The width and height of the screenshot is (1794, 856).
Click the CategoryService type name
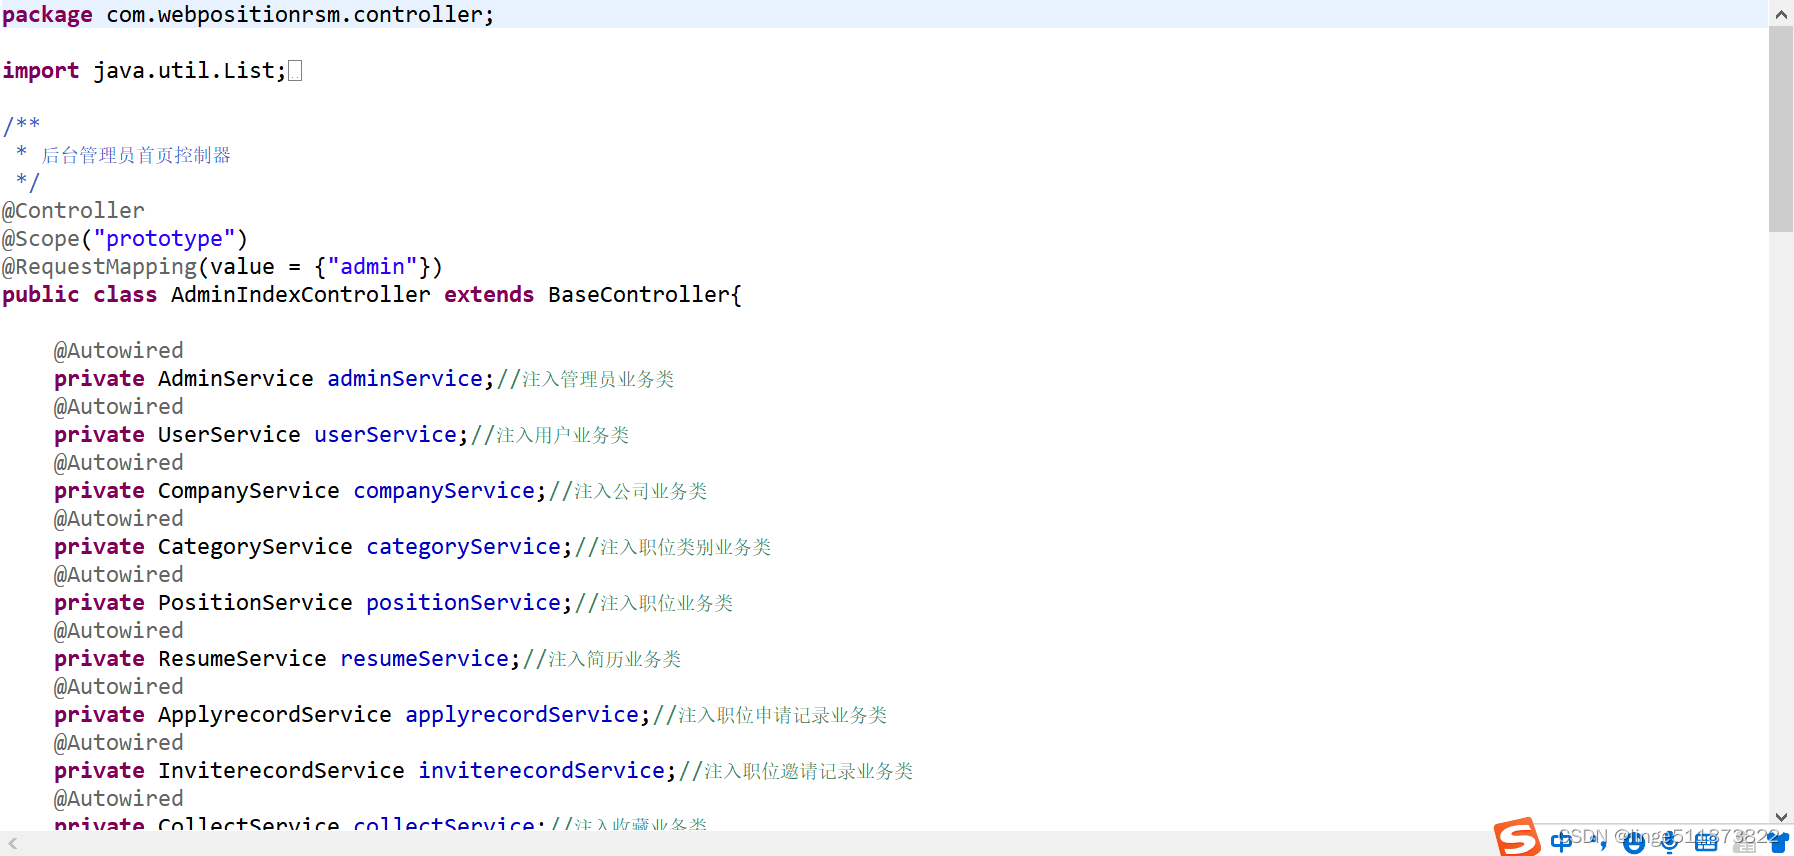tap(255, 547)
